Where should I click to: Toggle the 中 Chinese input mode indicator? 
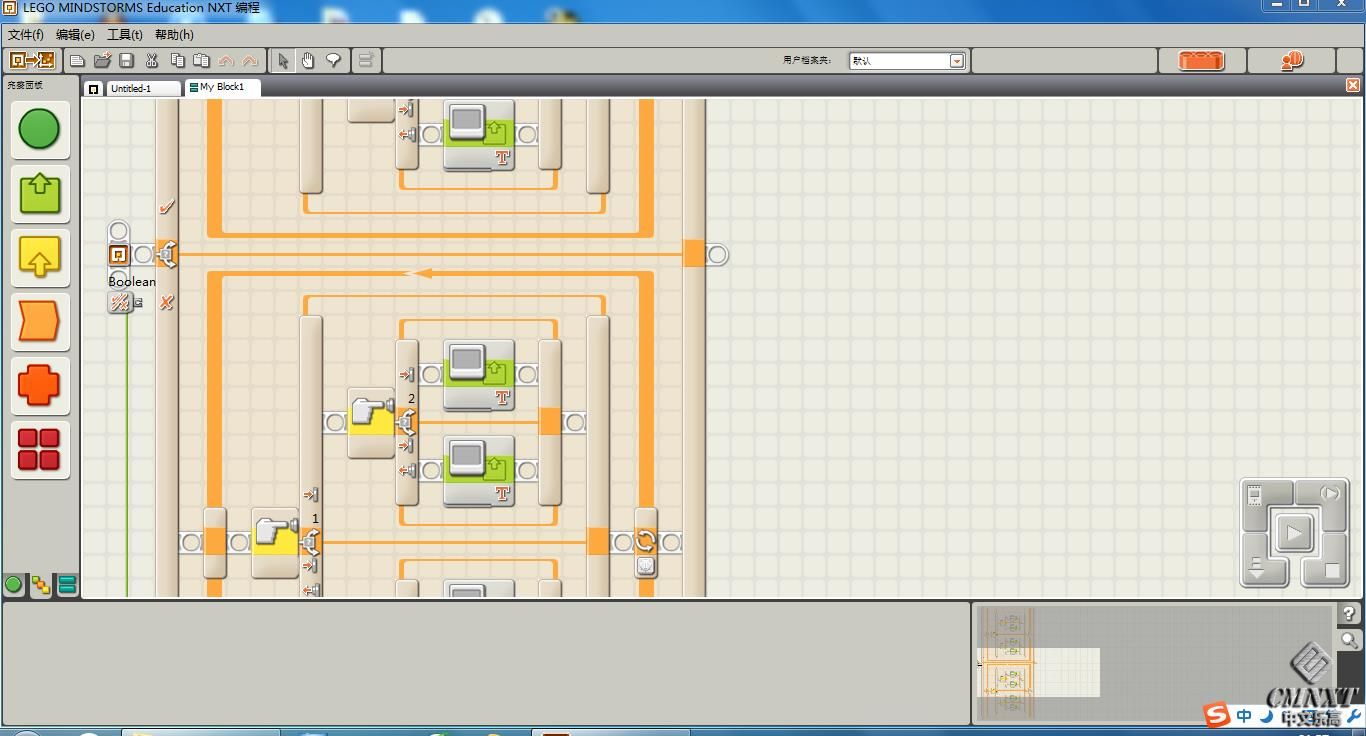[x=1244, y=716]
